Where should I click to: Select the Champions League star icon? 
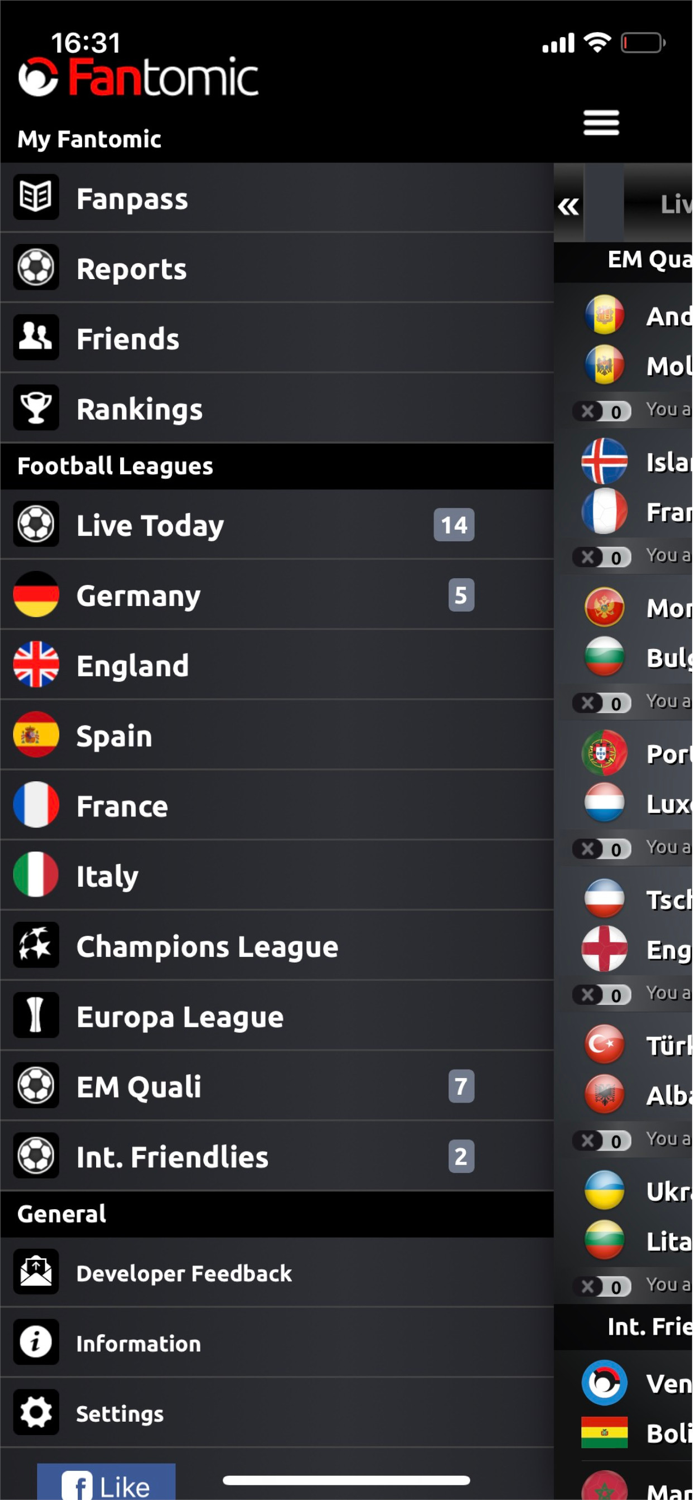tap(36, 946)
